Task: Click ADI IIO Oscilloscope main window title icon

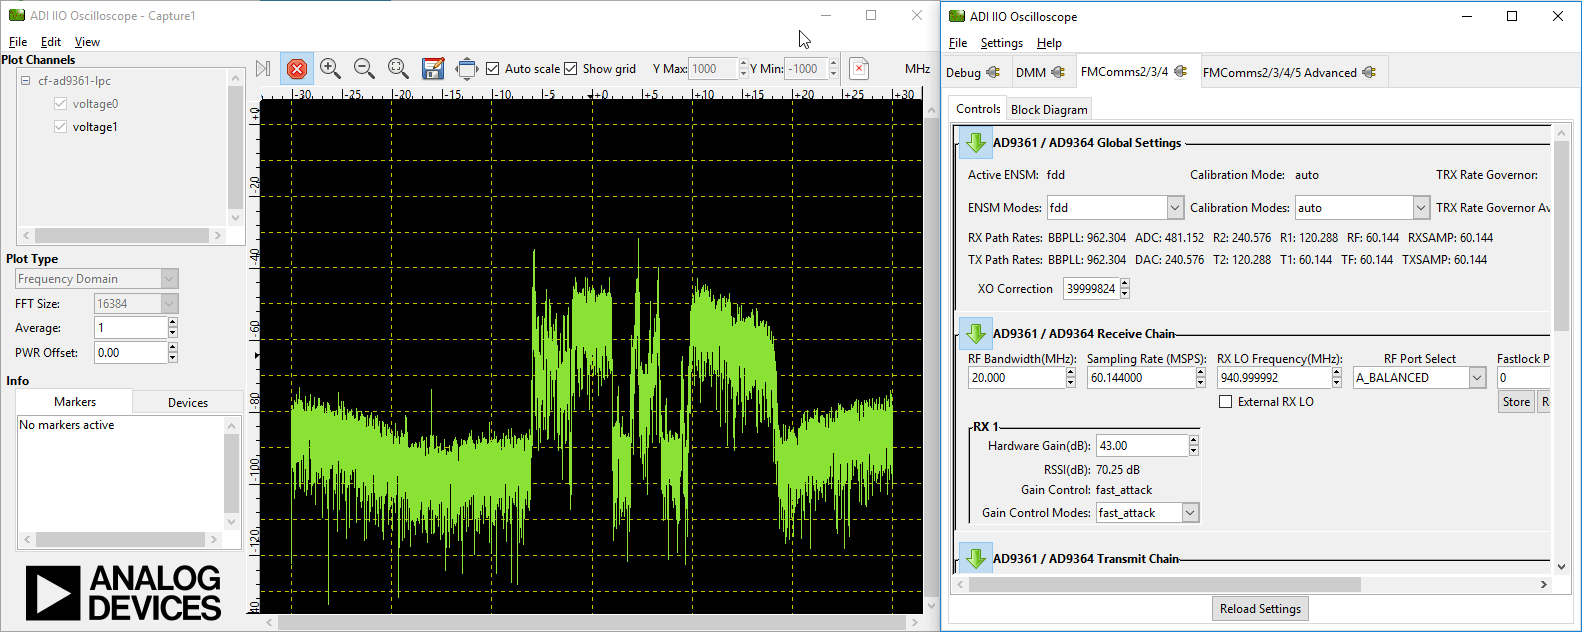Action: point(957,16)
